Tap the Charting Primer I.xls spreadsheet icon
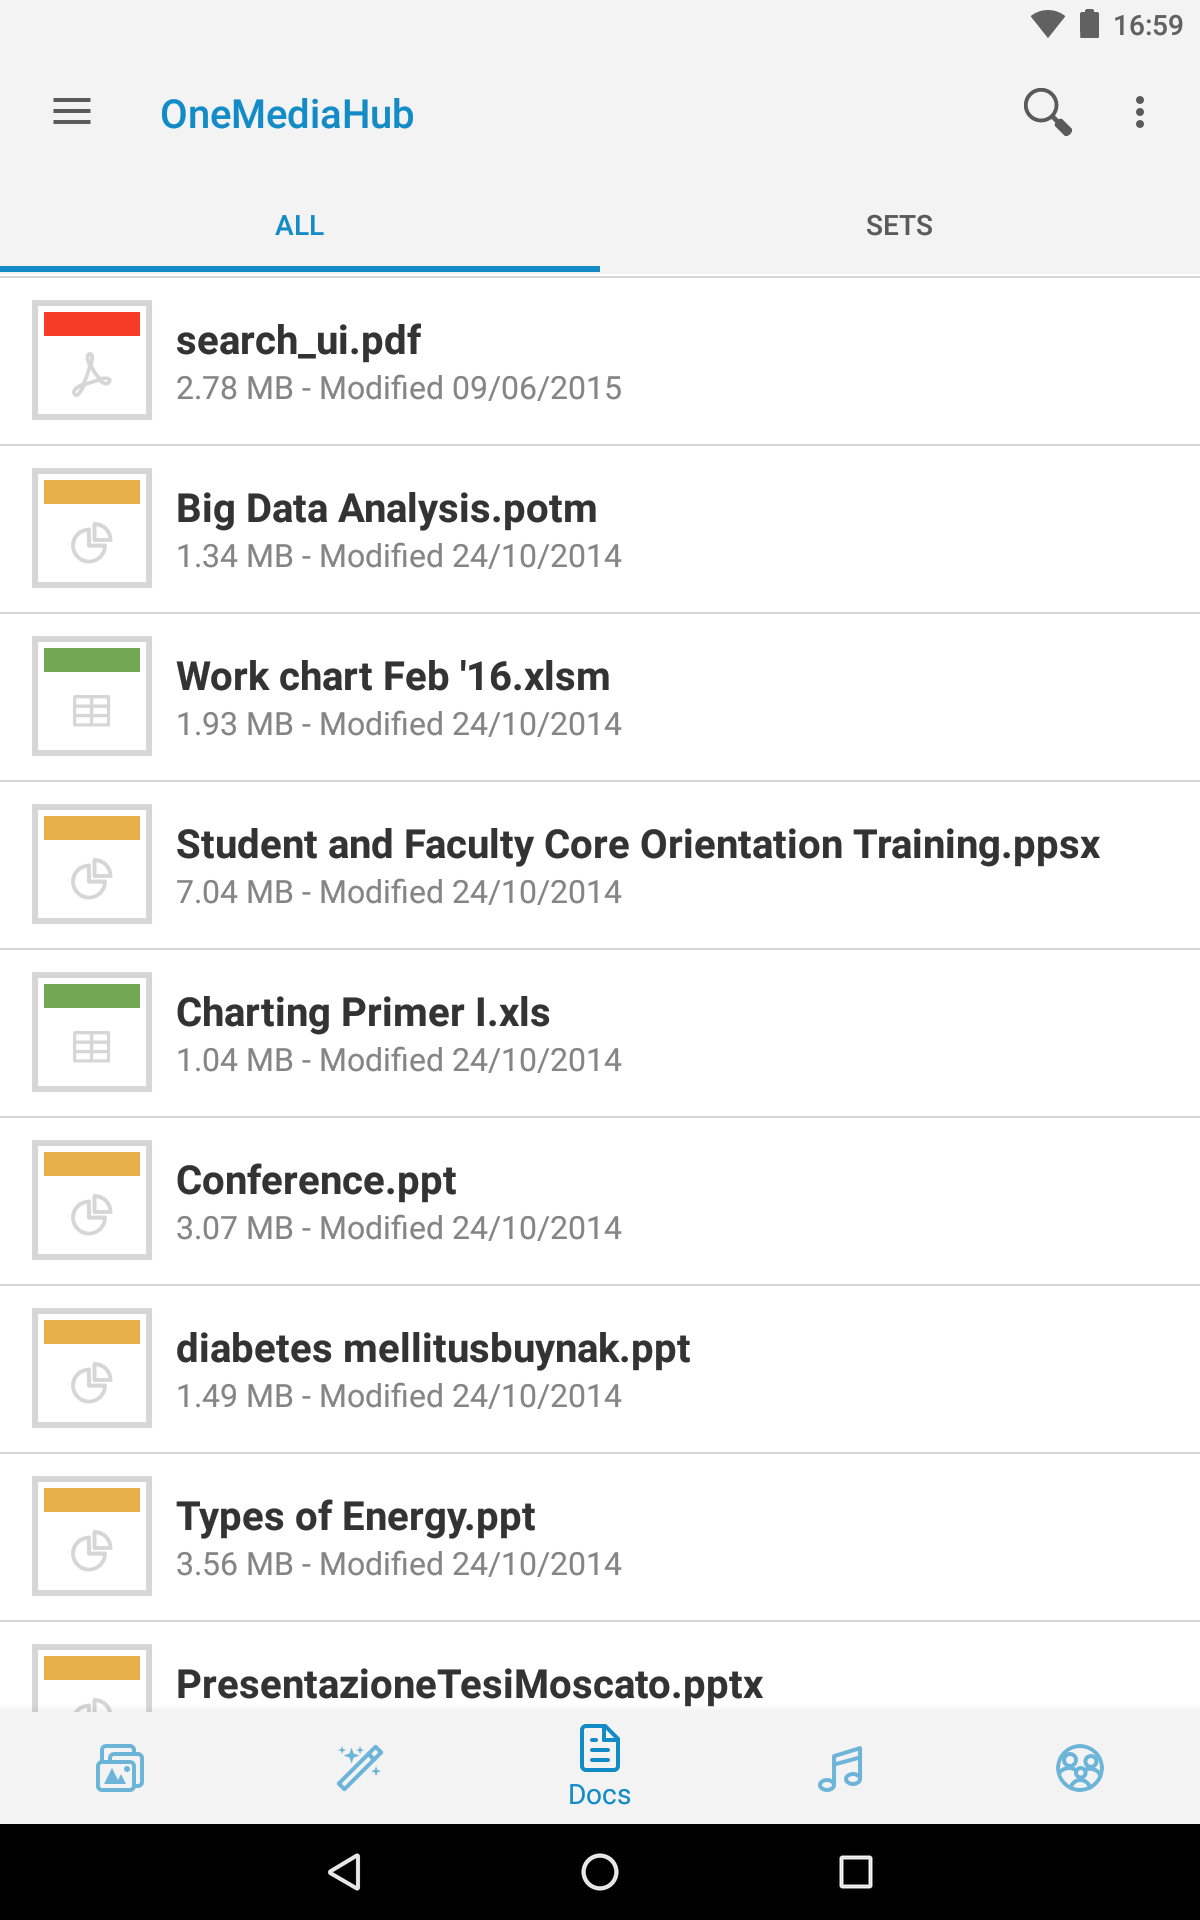This screenshot has height=1920, width=1200. coord(92,1032)
